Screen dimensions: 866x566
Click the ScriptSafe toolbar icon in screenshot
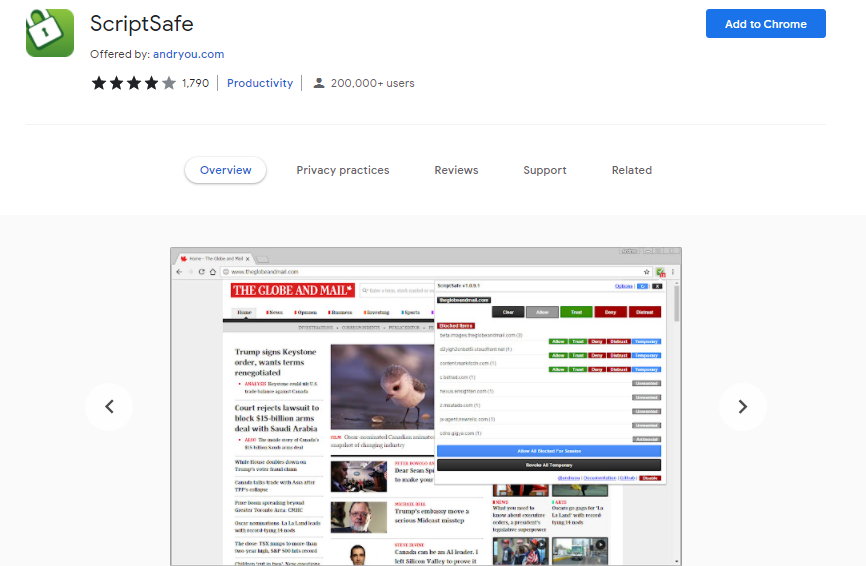click(x=660, y=272)
